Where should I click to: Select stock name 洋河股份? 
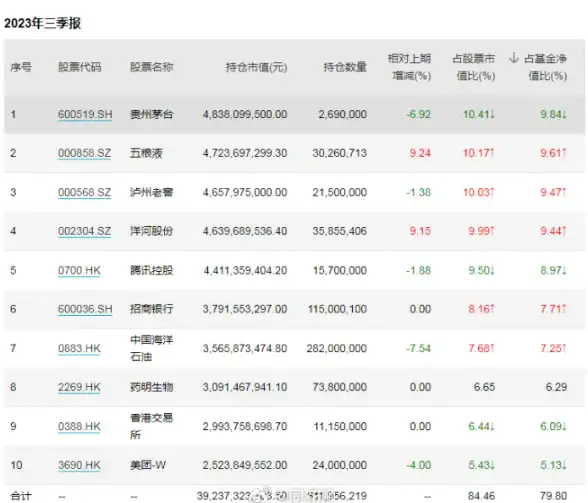152,231
